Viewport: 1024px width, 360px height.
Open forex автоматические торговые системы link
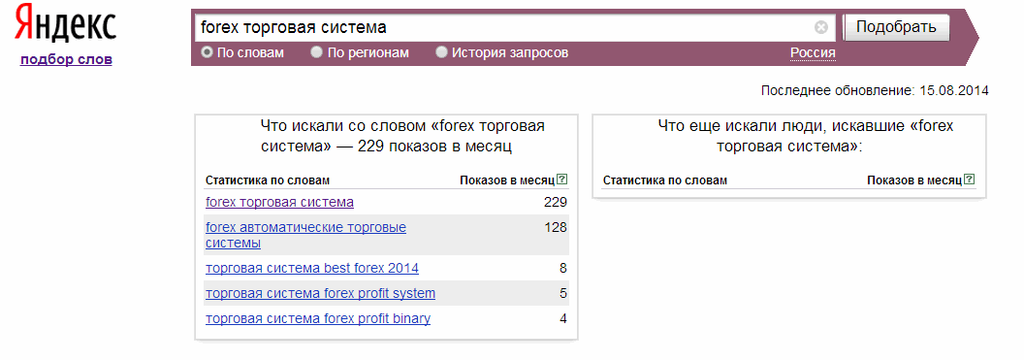[x=306, y=235]
